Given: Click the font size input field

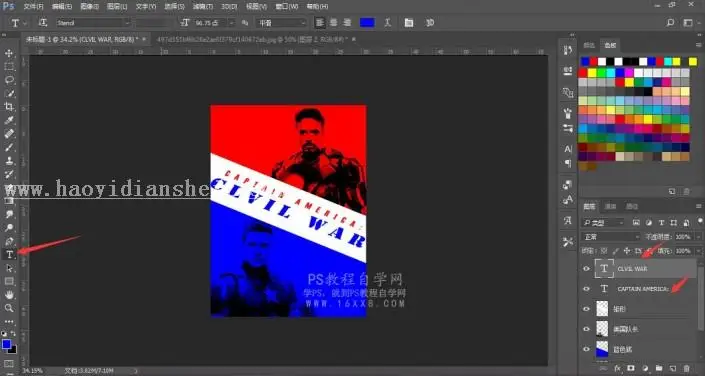Looking at the screenshot, I should coord(210,22).
